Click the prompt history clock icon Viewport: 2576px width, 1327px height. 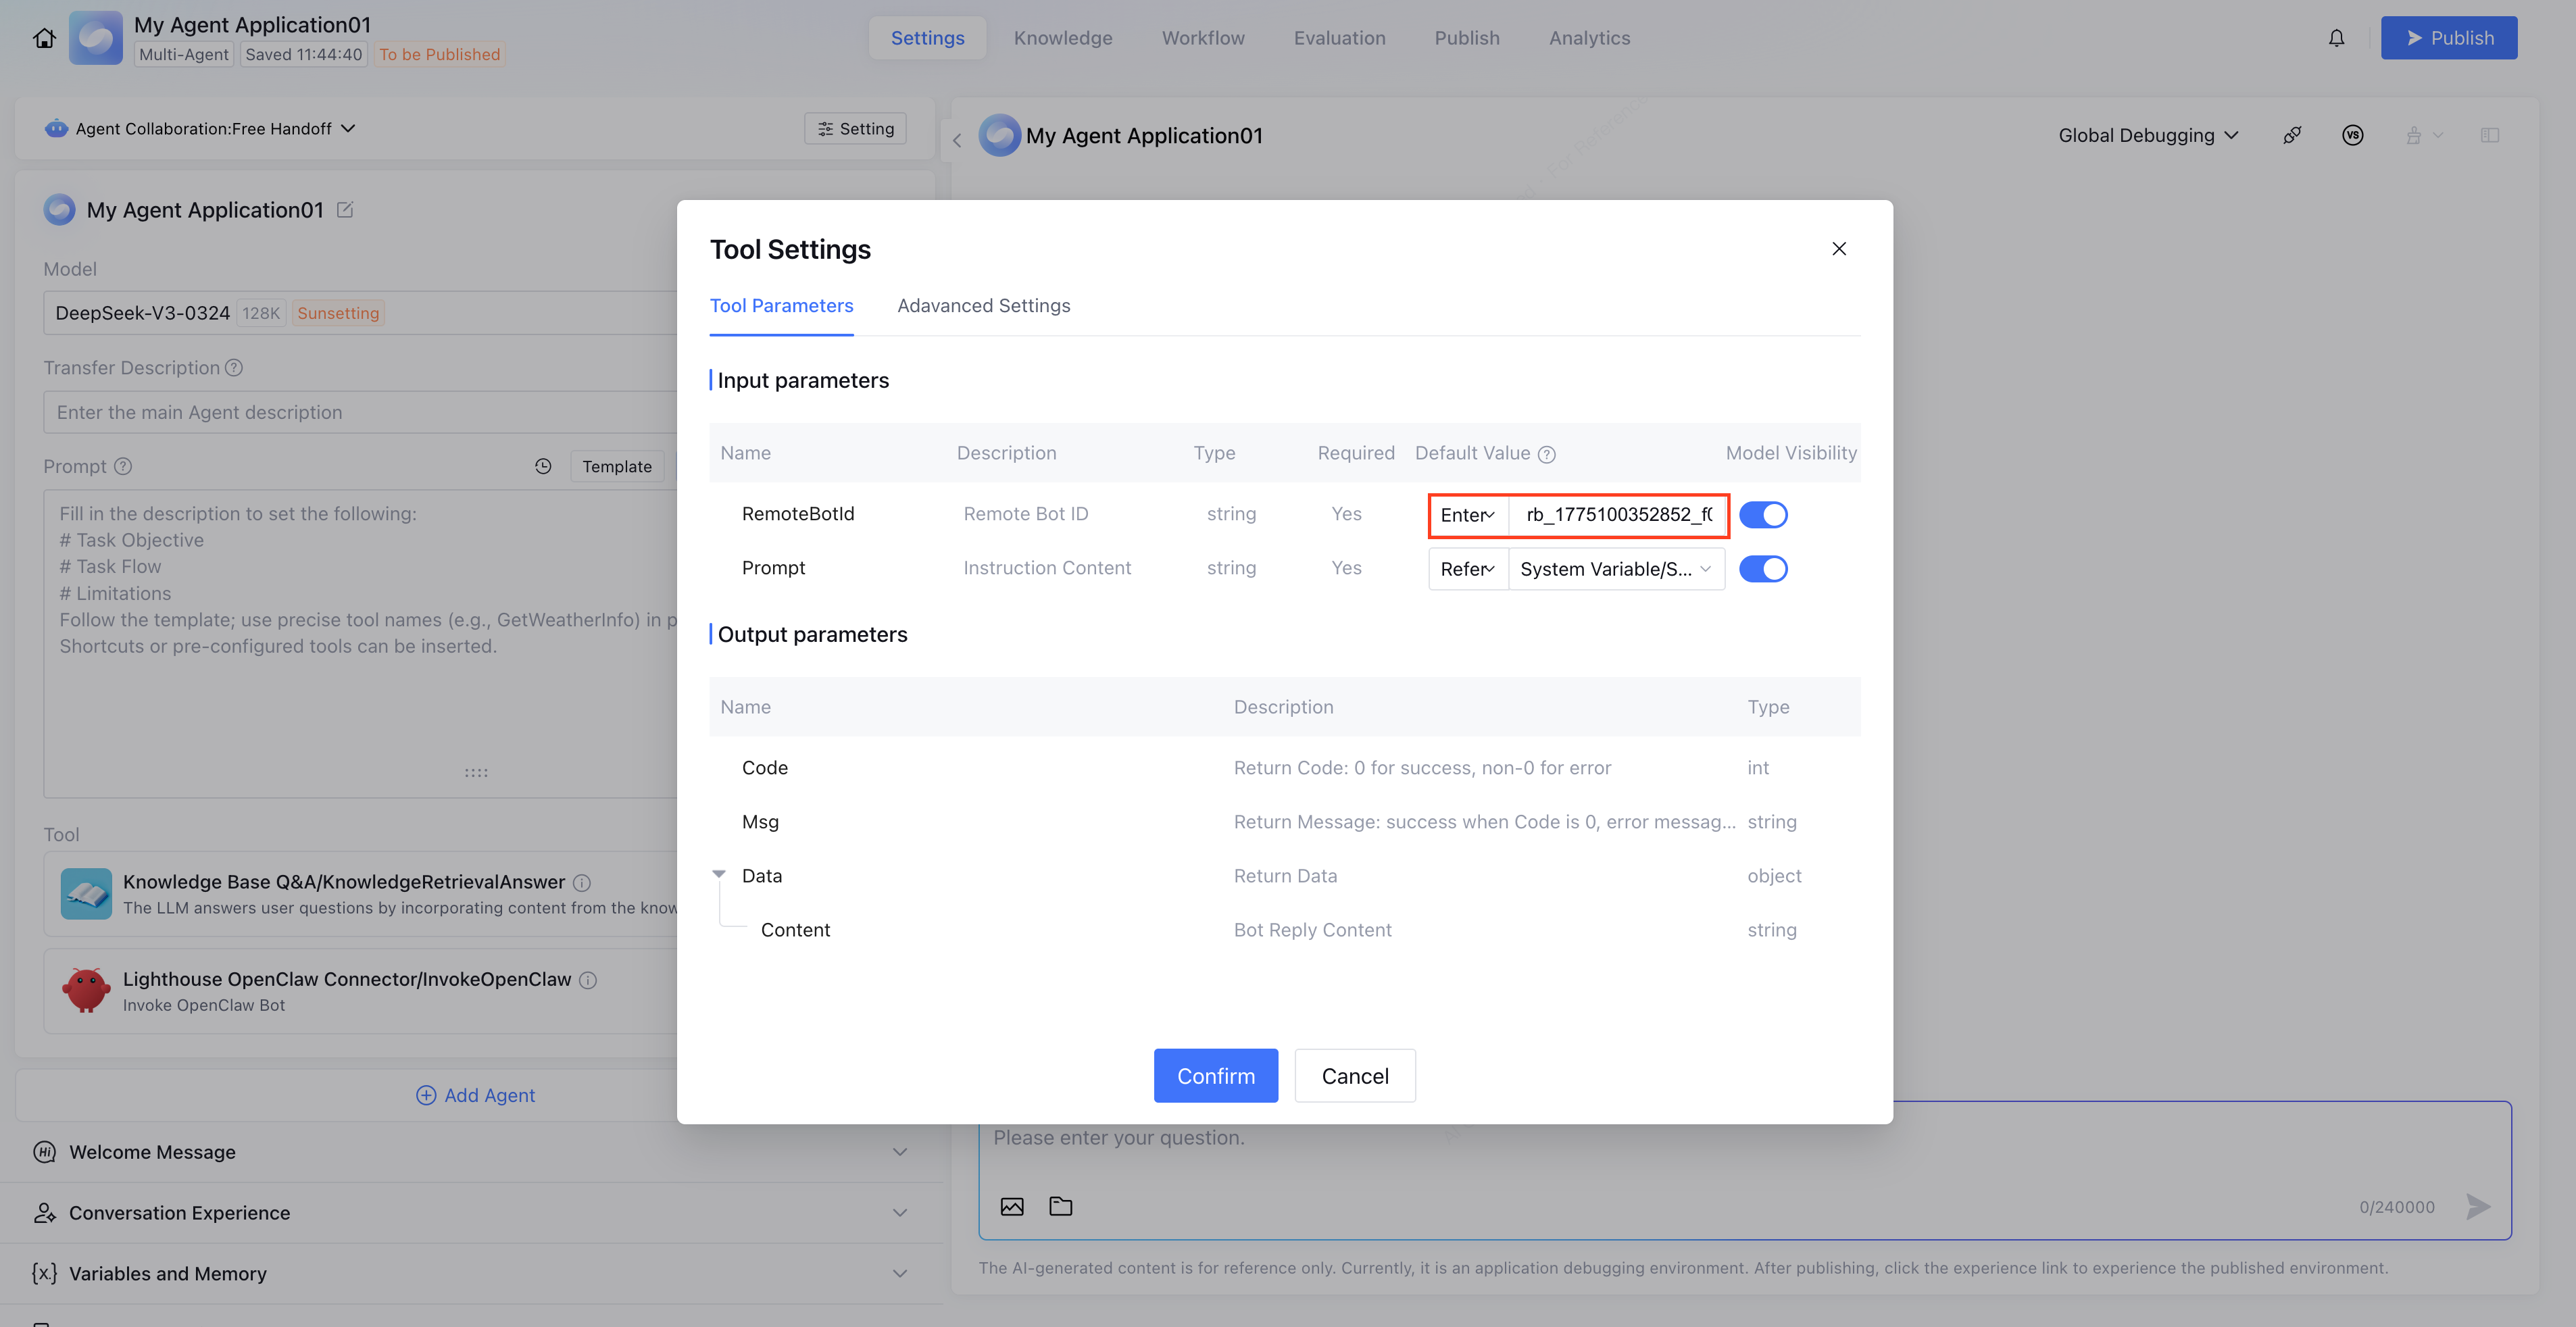(x=543, y=466)
